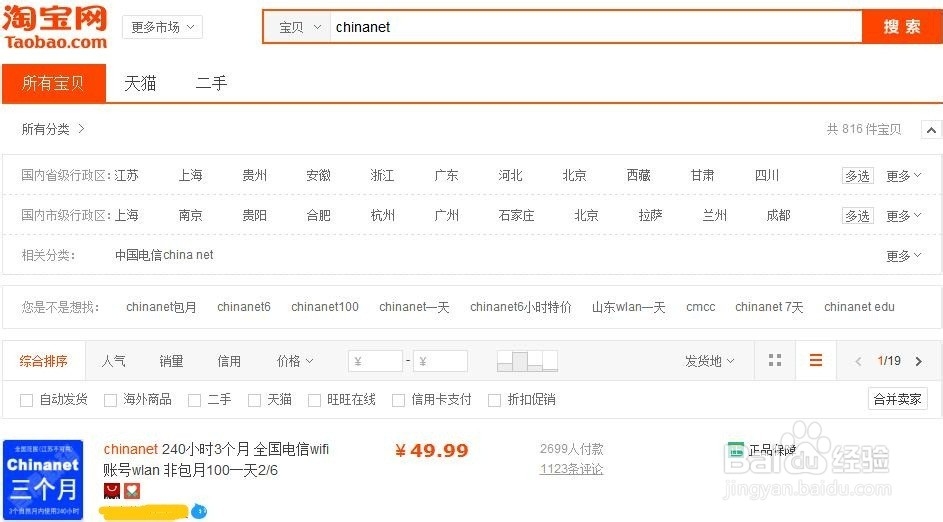Click the Taobao.com logo
The height and width of the screenshot is (522, 943).
pyautogui.click(x=55, y=27)
